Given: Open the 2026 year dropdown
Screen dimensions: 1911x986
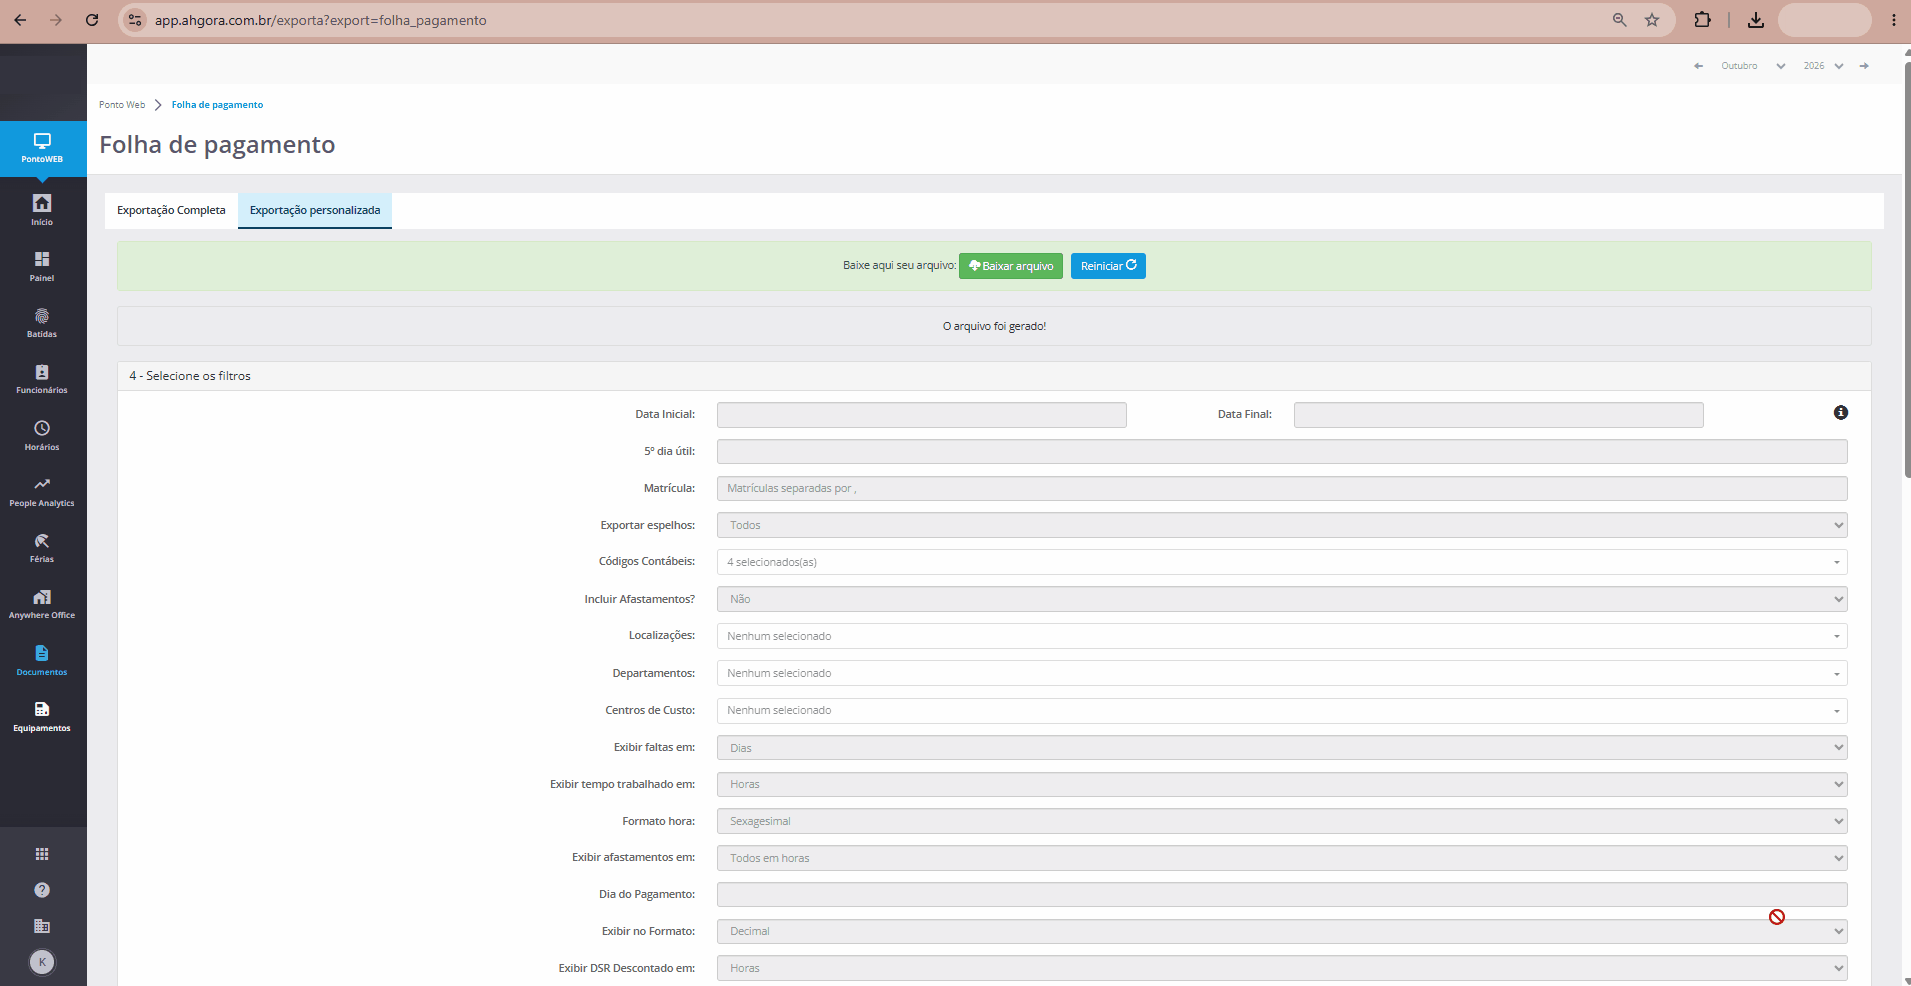Looking at the screenshot, I should pos(1824,66).
